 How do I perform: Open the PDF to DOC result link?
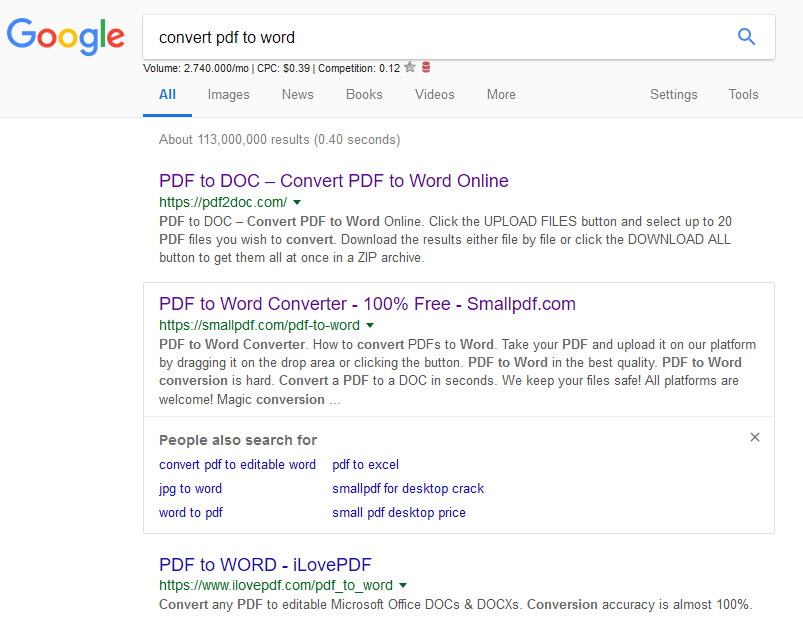coord(333,181)
